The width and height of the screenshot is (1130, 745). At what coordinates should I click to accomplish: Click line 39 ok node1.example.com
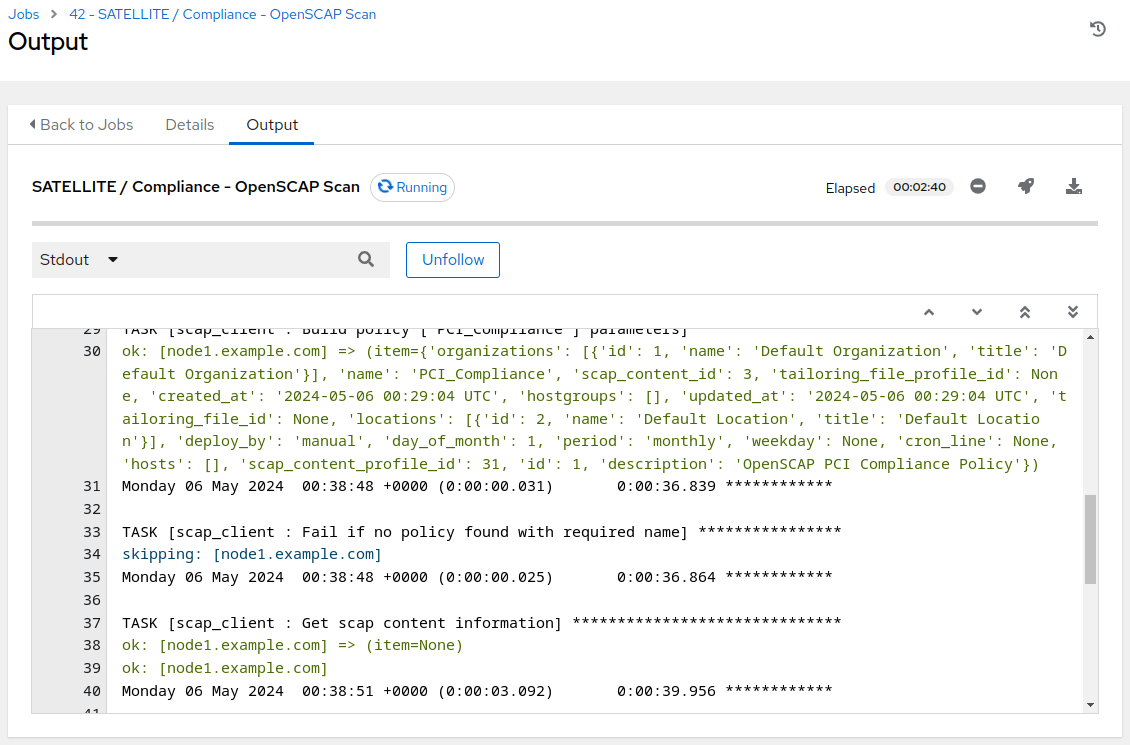pyautogui.click(x=225, y=668)
